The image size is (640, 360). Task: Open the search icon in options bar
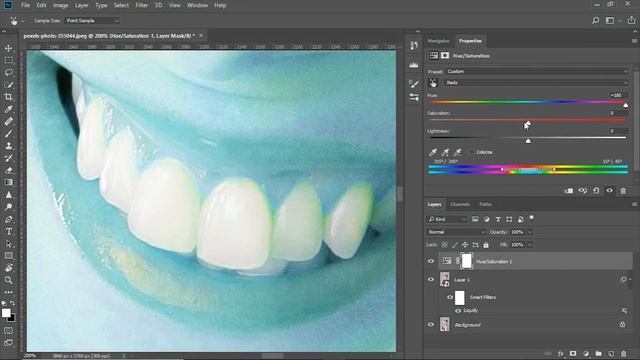point(596,20)
